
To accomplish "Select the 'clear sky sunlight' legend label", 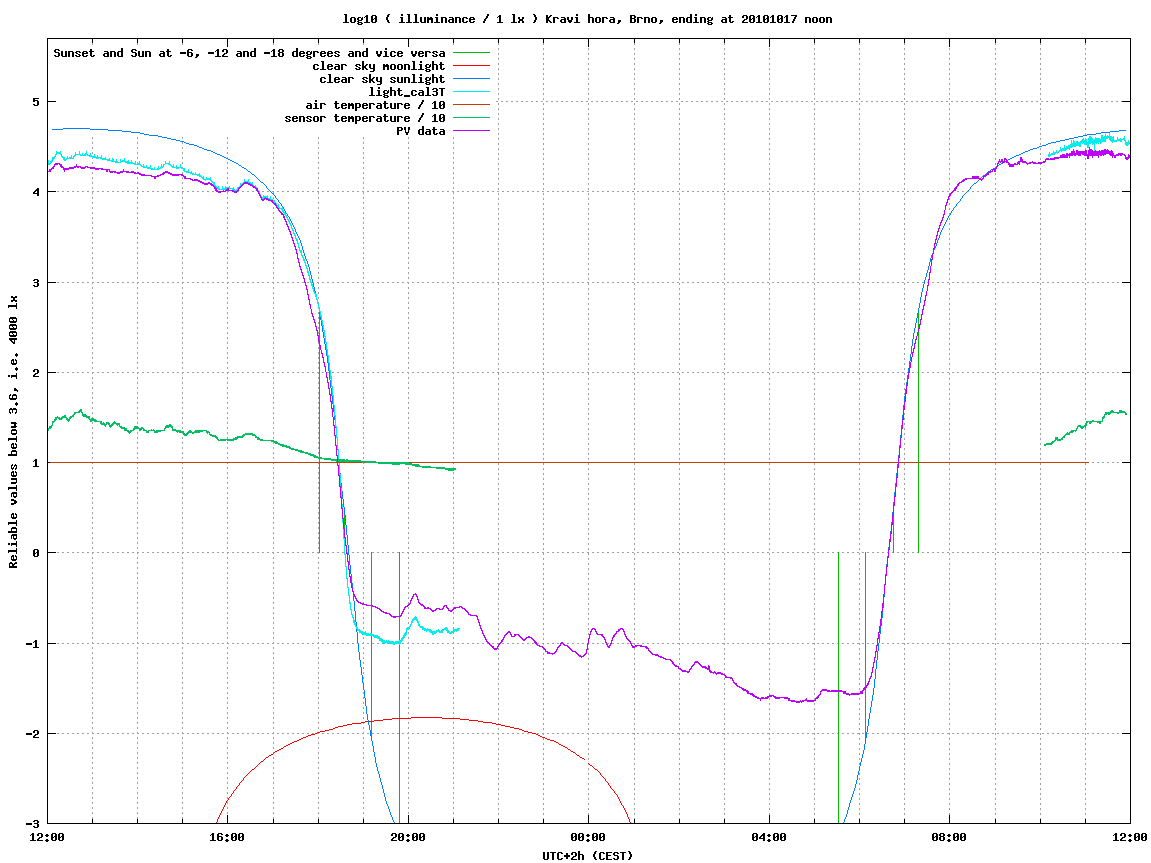I will point(382,79).
